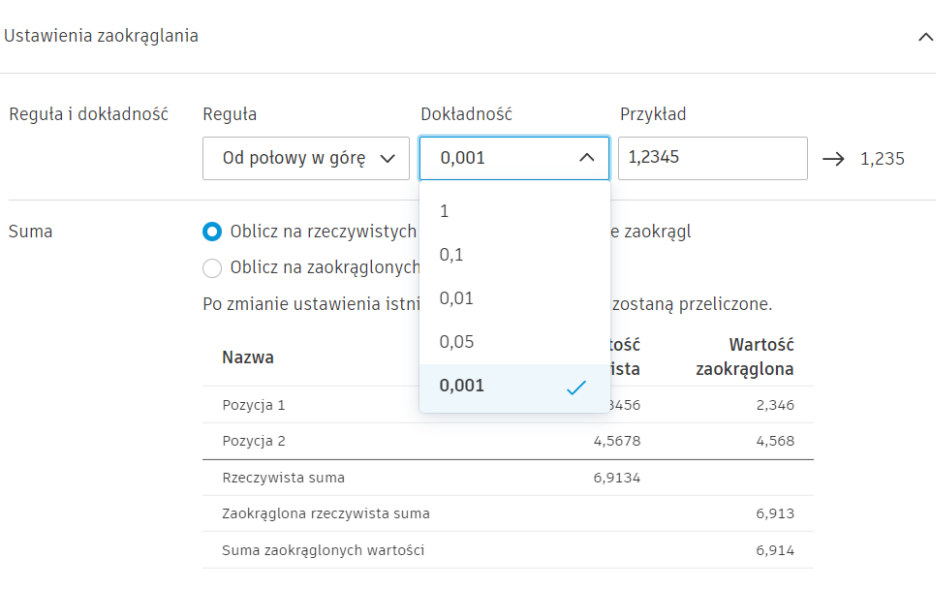The image size is (936, 604).
Task: Click the Suma zaokrąglonych wartości value 6,914
Action: point(775,550)
